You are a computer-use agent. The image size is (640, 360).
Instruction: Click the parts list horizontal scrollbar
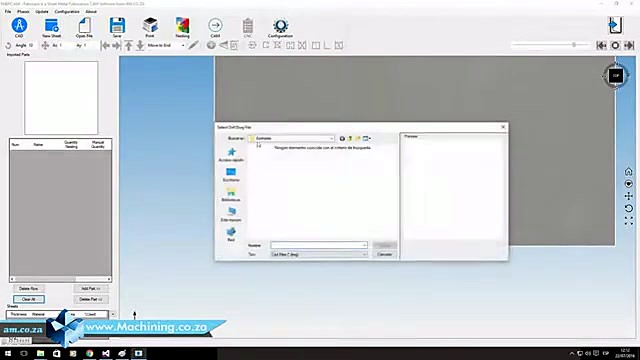click(60, 279)
